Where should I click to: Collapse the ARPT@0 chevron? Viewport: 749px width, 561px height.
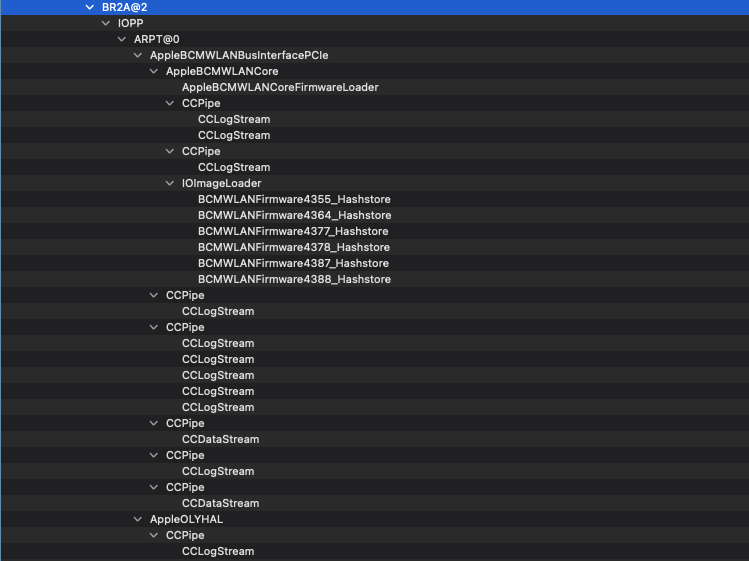pos(122,39)
